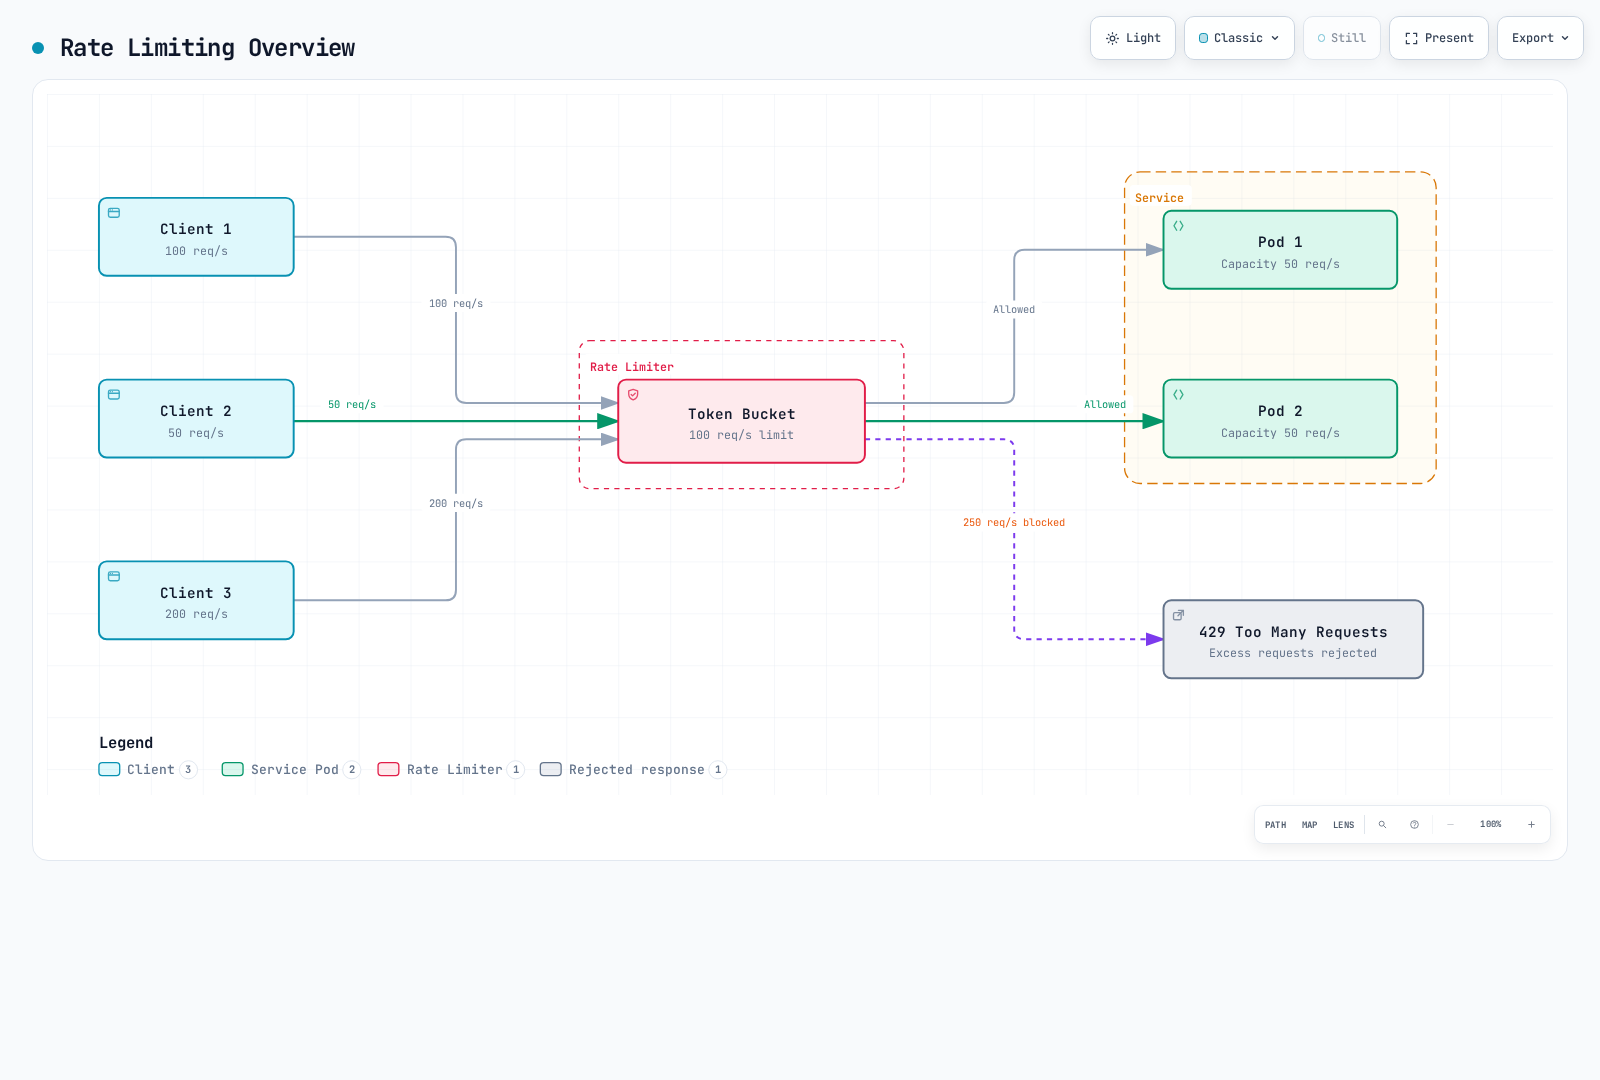
Task: Select the Pod 2 node
Action: click(x=1280, y=419)
